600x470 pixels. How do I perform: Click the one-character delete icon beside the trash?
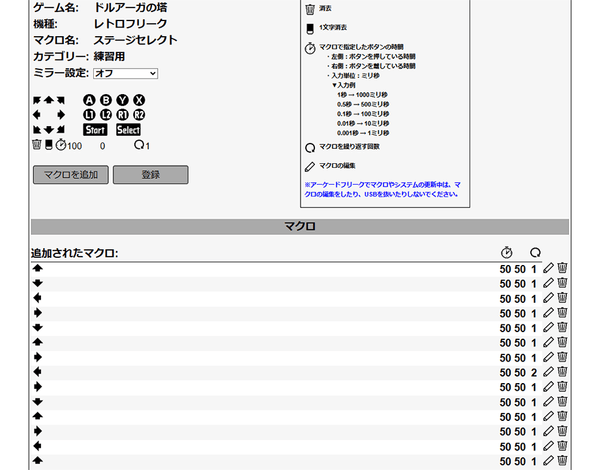(x=48, y=146)
